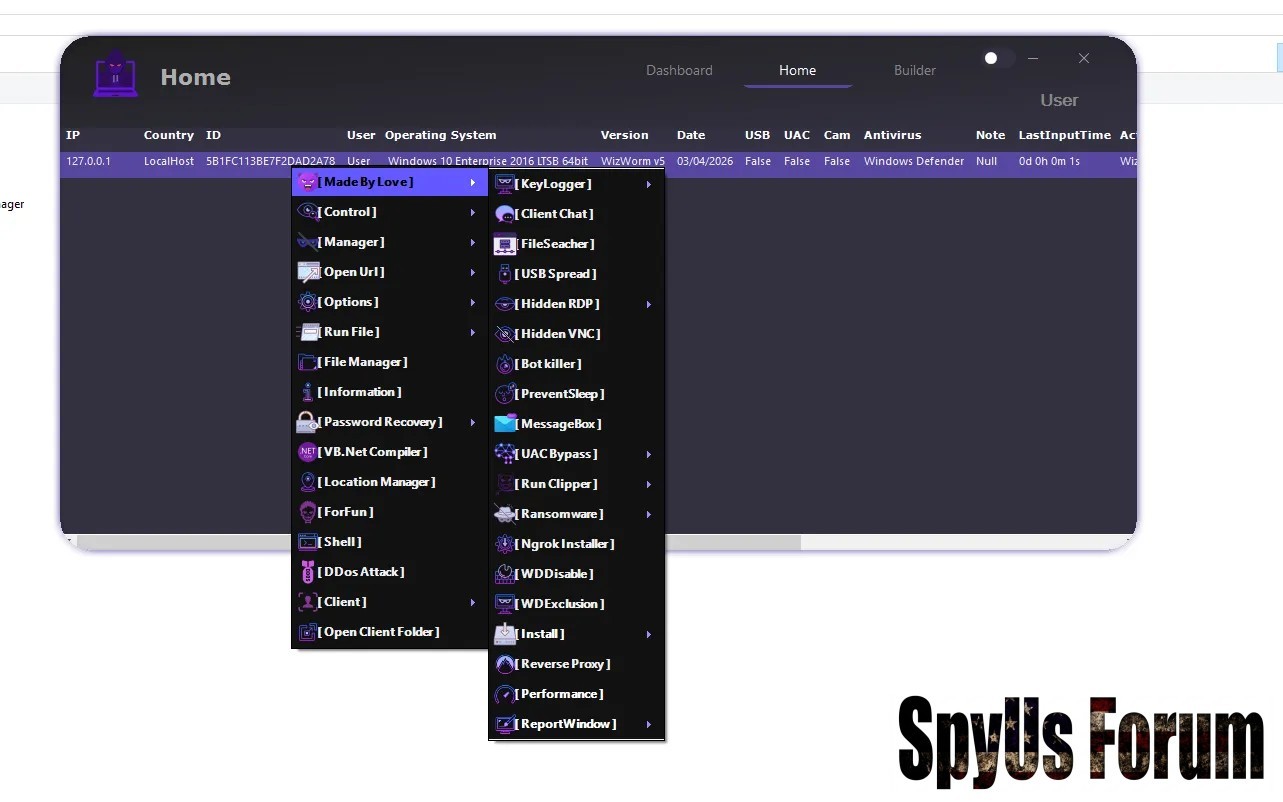
Task: Select the Open Client Folder menu entry
Action: [379, 632]
